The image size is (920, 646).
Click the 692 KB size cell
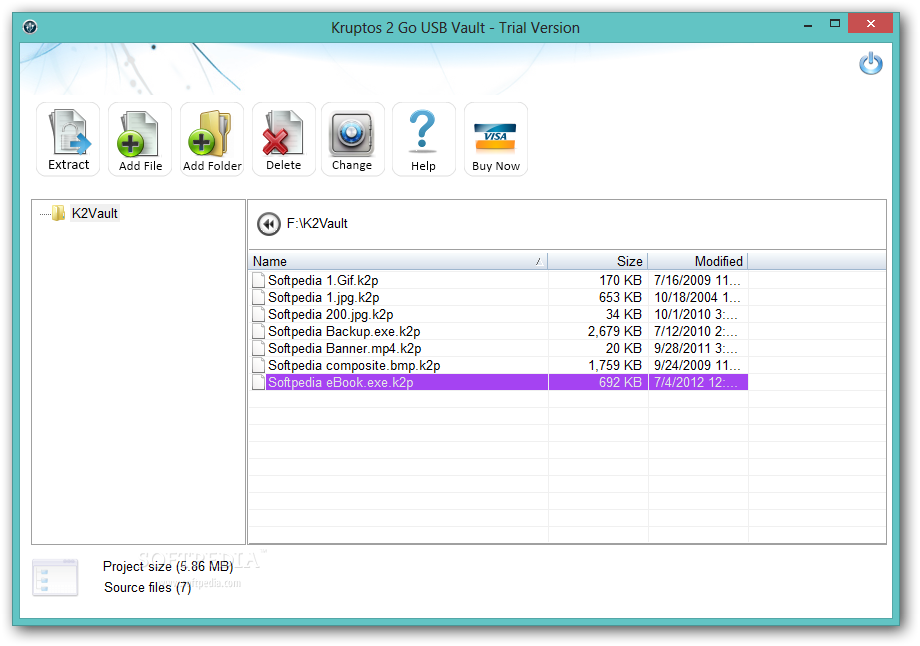click(x=598, y=383)
